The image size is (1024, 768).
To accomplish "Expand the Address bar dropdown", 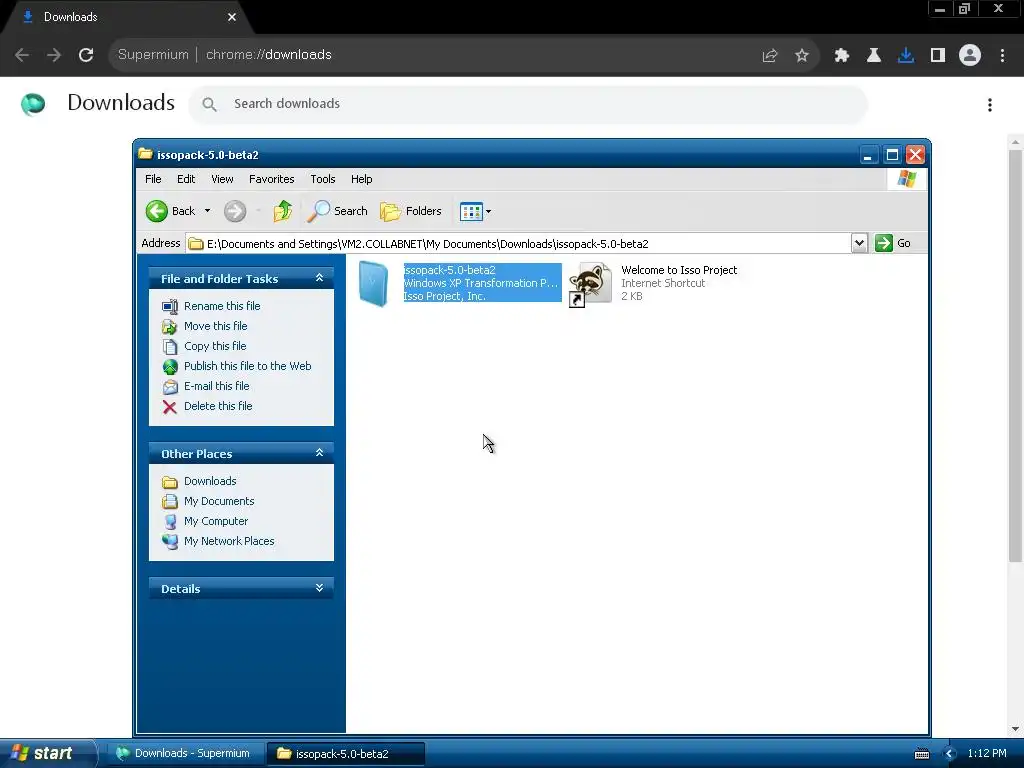I will (x=859, y=244).
